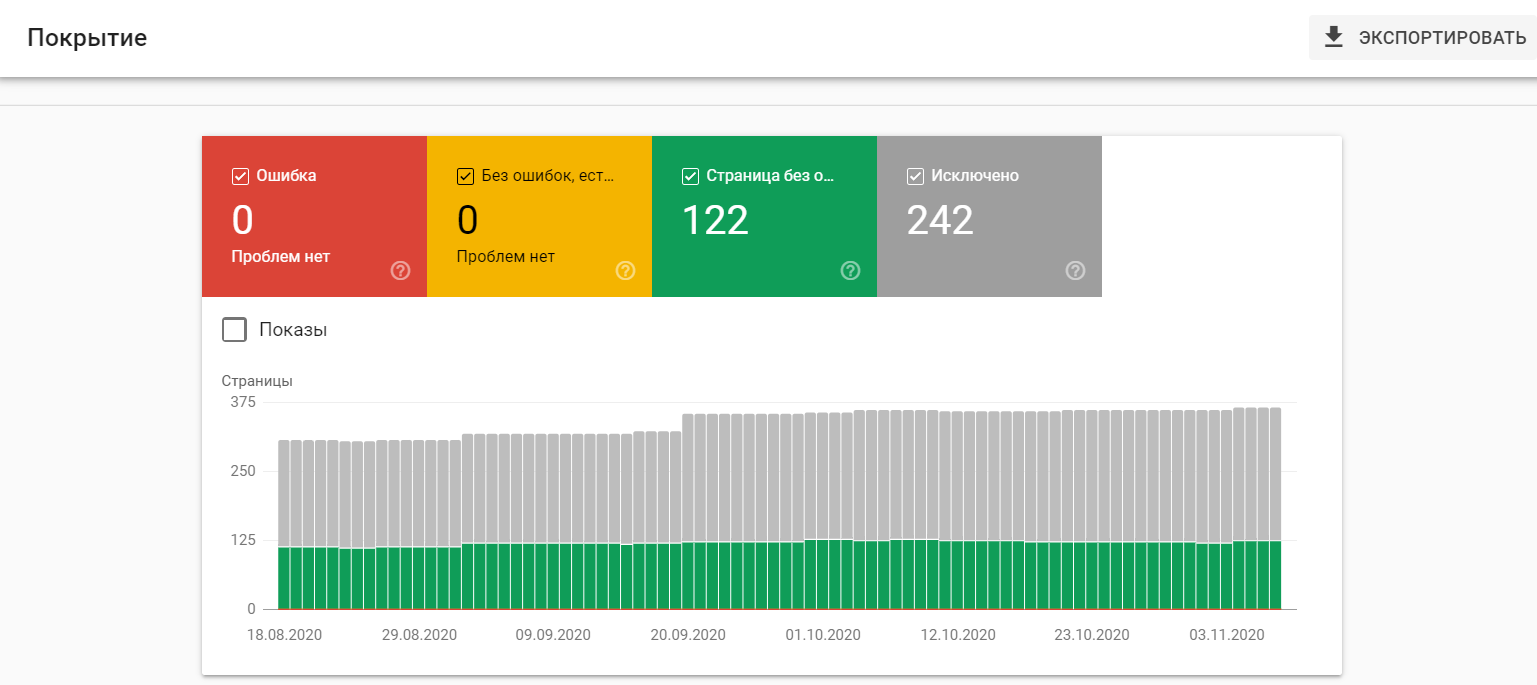
Task: Click the 0 count on yellow tile
Action: 467,220
